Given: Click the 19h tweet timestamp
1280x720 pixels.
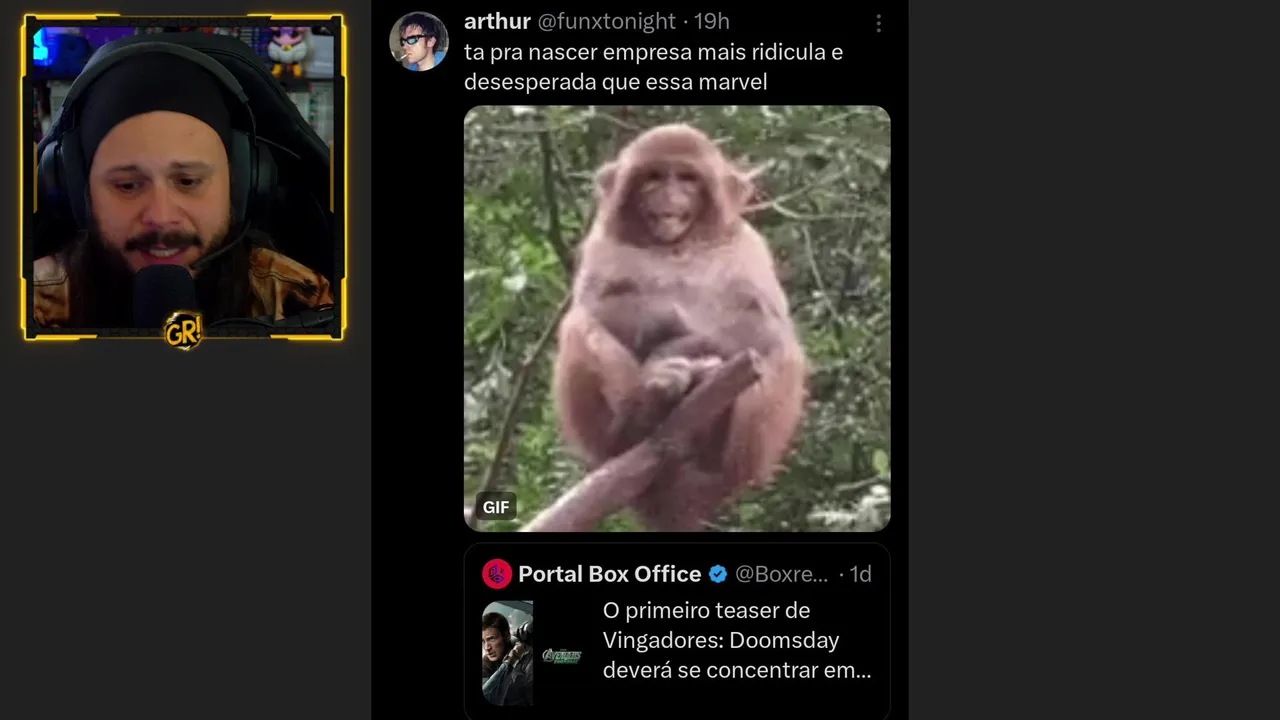Looking at the screenshot, I should click(712, 21).
